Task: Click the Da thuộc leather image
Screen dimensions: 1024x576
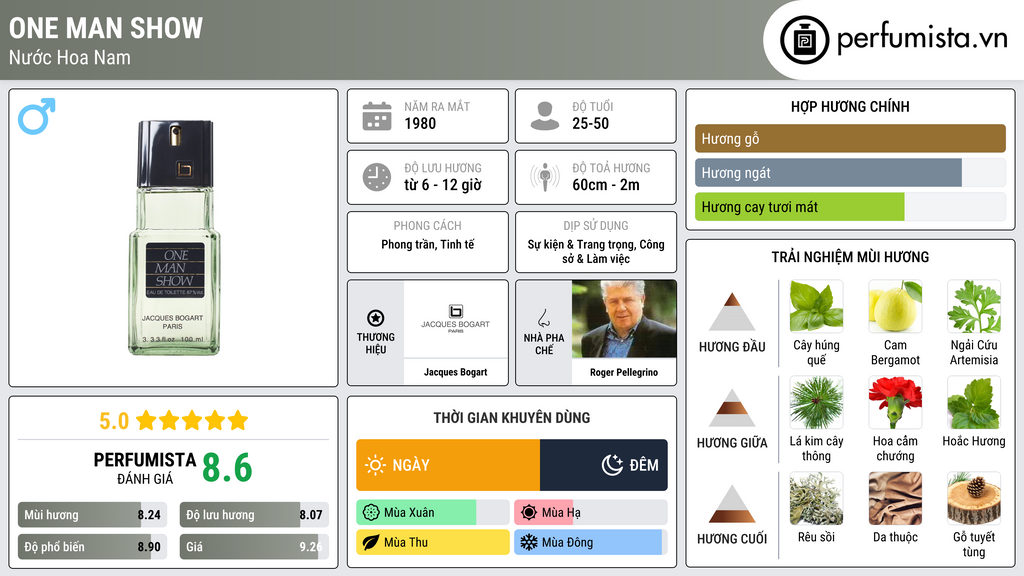Action: 895,498
